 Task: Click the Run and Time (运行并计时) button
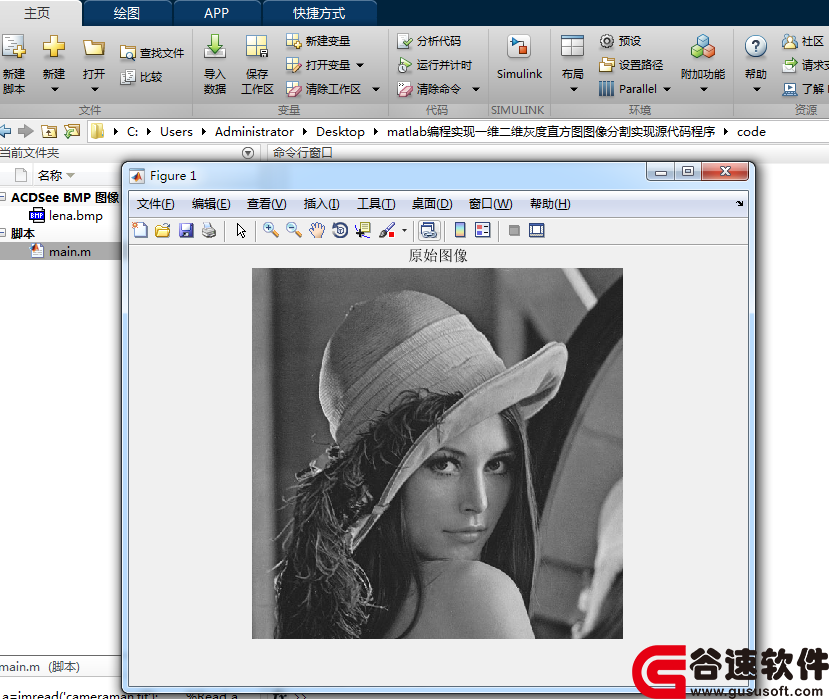click(434, 65)
